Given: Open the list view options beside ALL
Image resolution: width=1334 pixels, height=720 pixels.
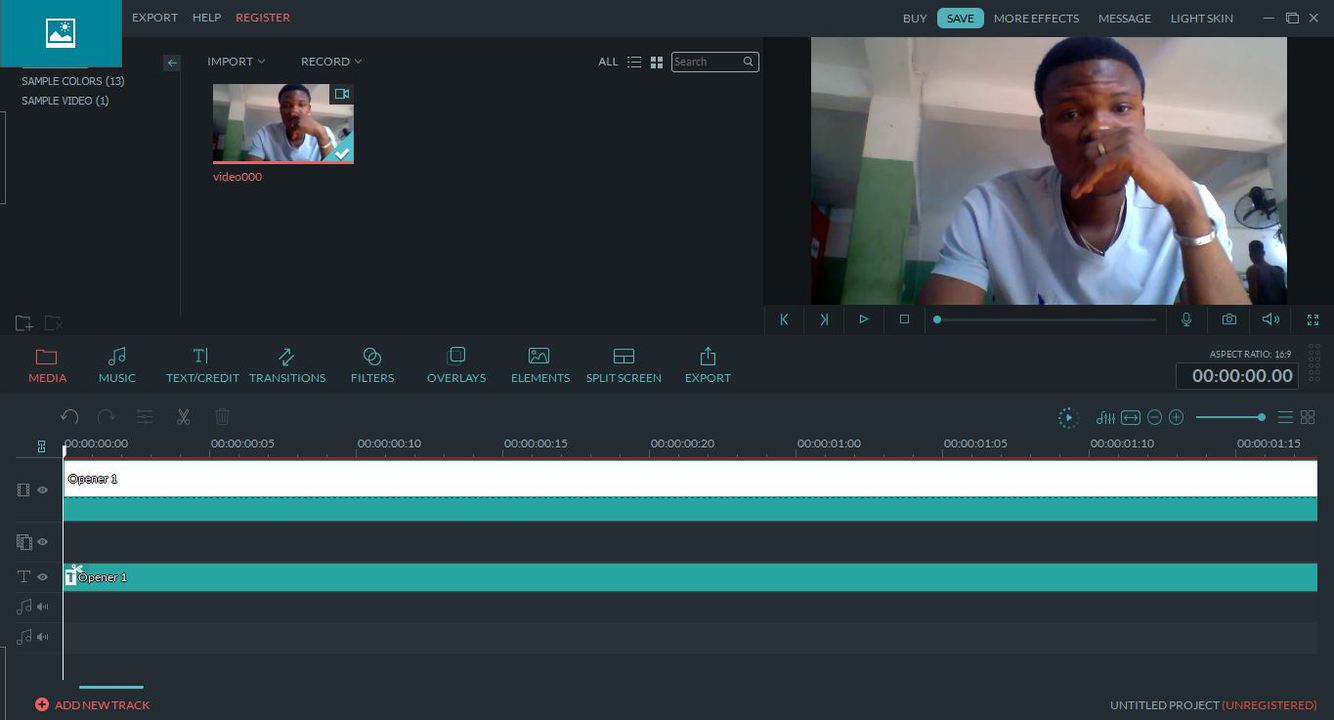Looking at the screenshot, I should [x=634, y=61].
